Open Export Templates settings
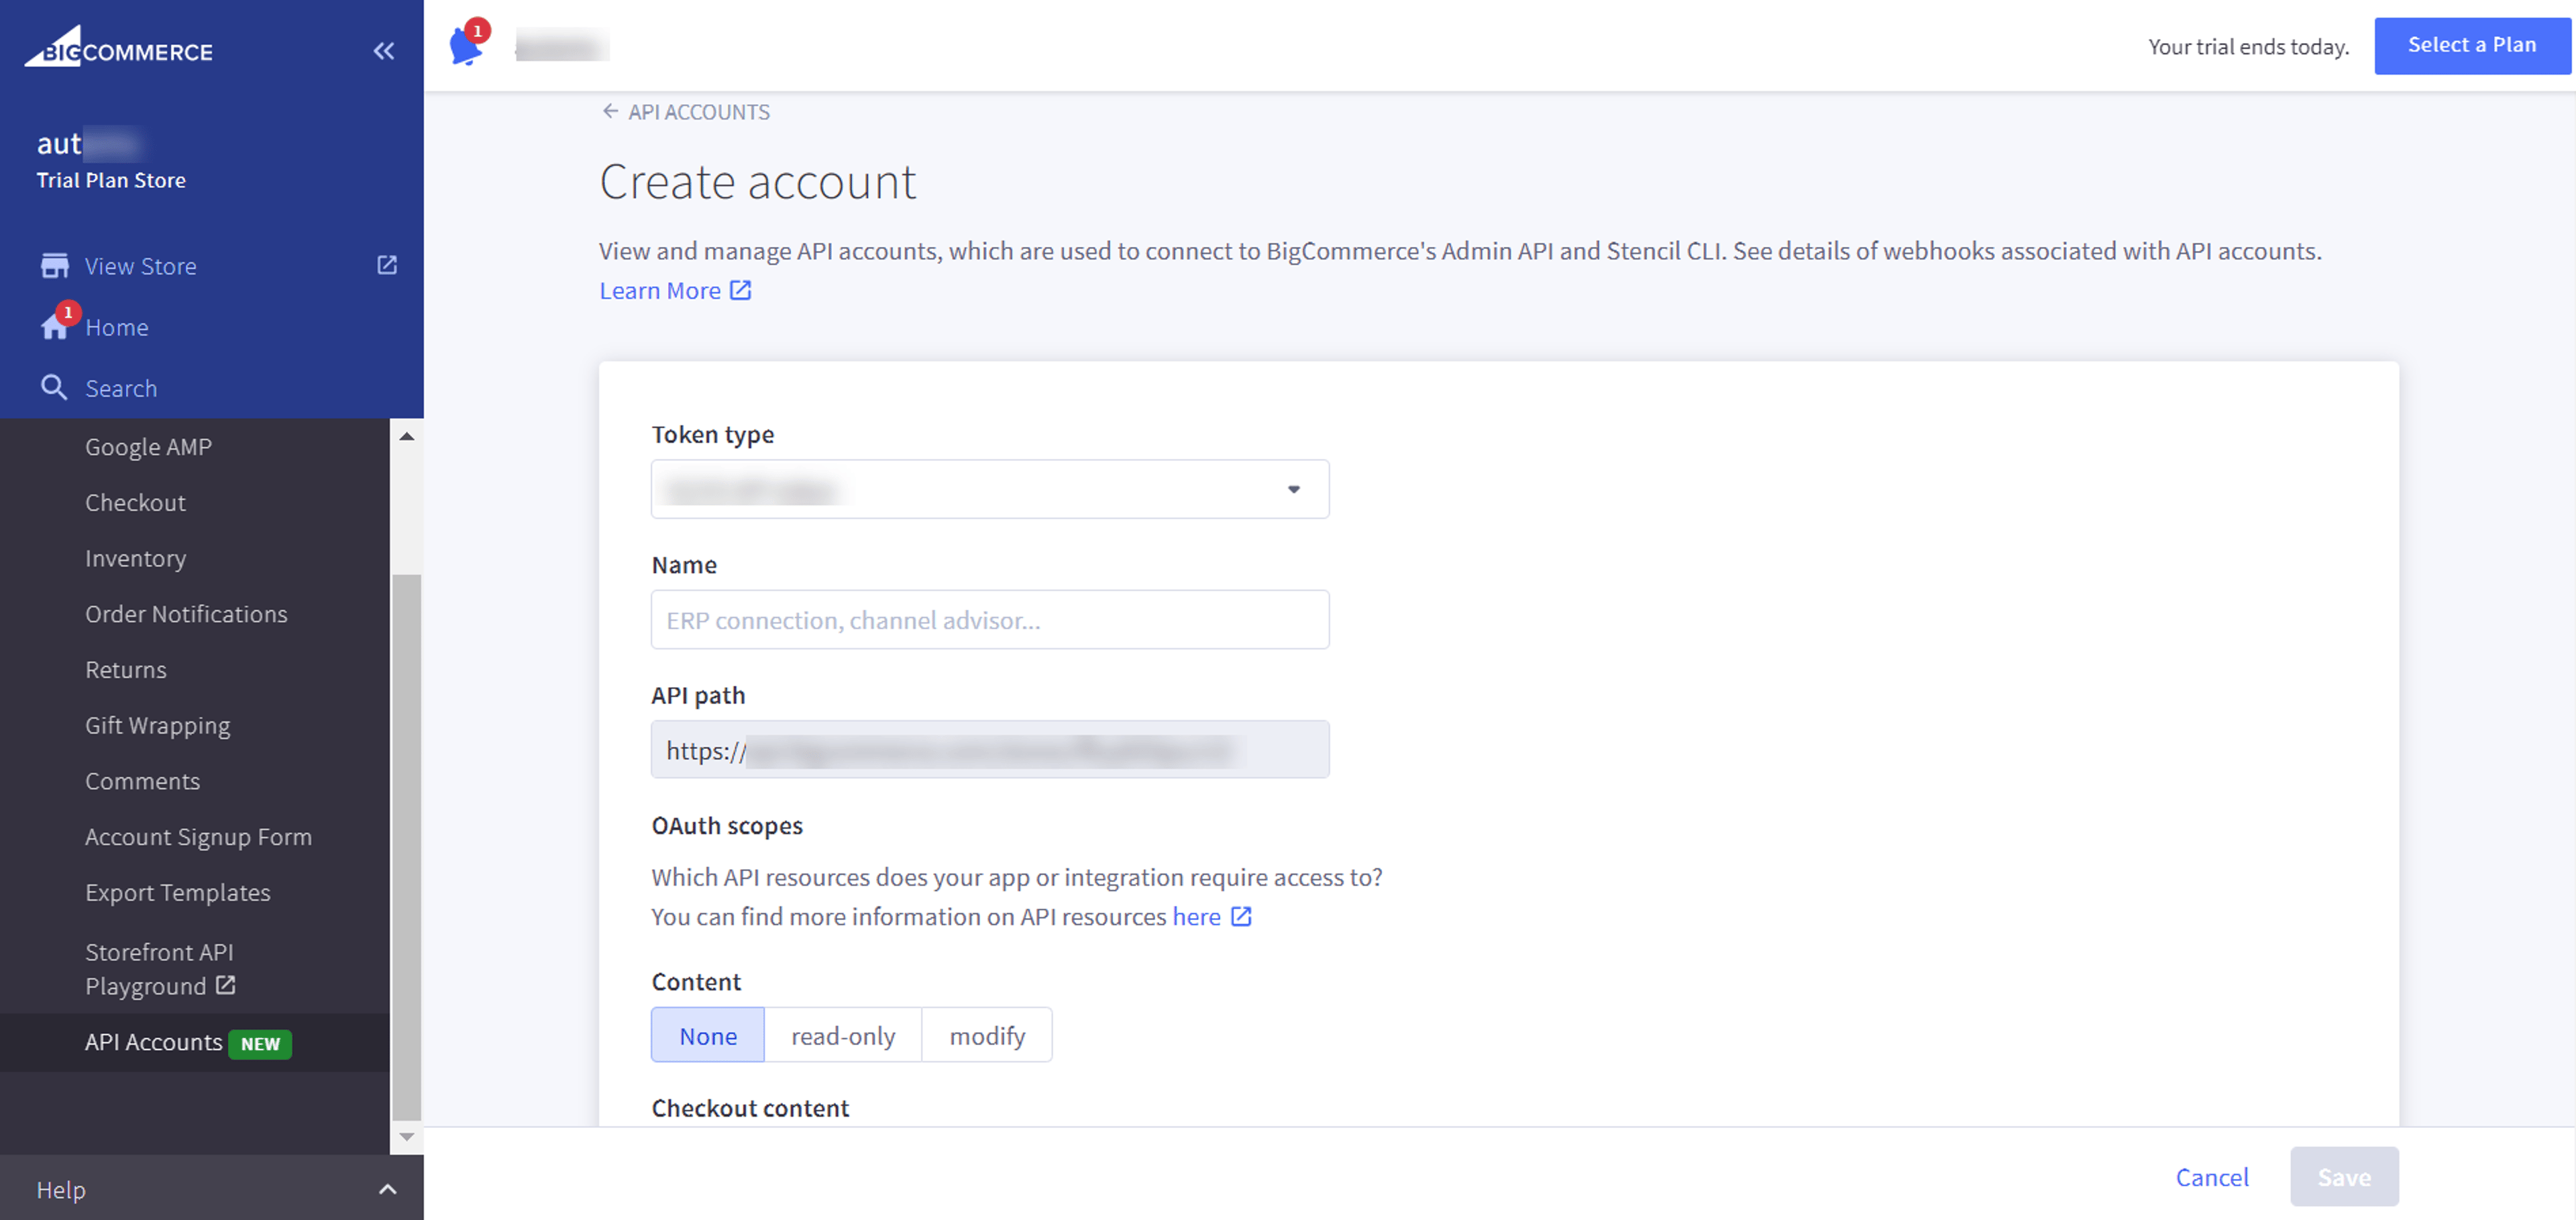Viewport: 2576px width, 1220px height. [177, 892]
